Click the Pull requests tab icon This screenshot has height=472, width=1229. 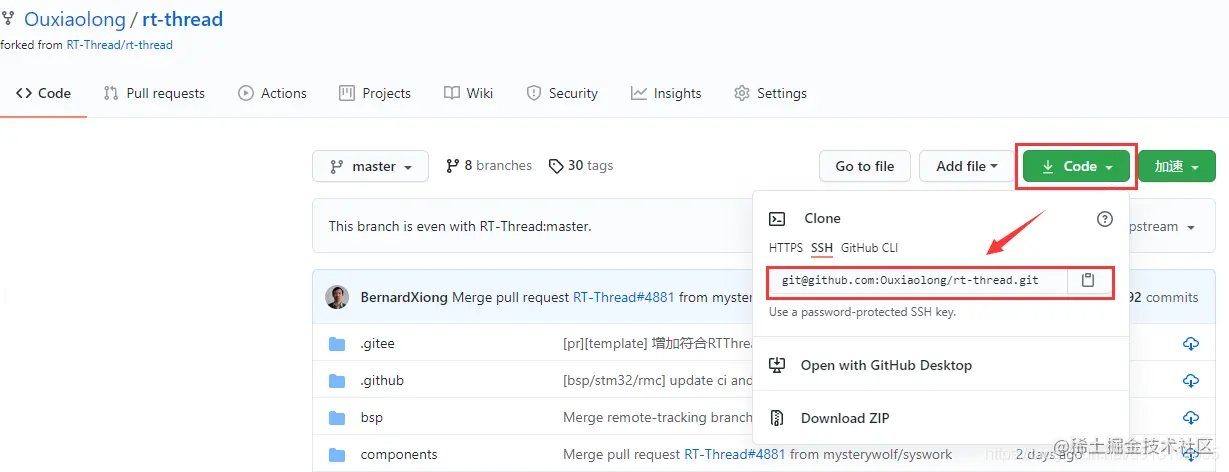(x=111, y=93)
